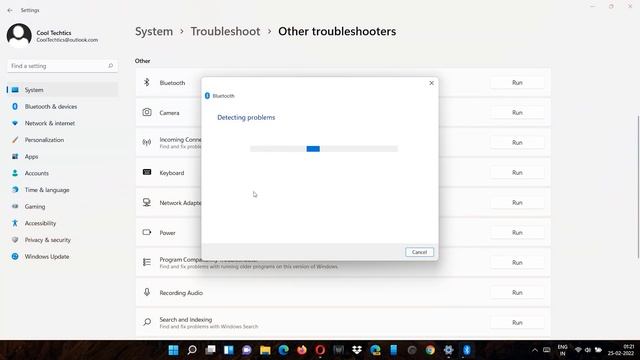Screen dimensions: 640x360
Task: Open Accounts settings
Action: [62, 173]
